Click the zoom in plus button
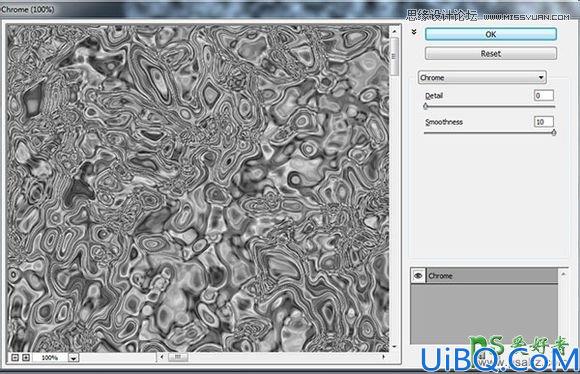 [x=26, y=357]
